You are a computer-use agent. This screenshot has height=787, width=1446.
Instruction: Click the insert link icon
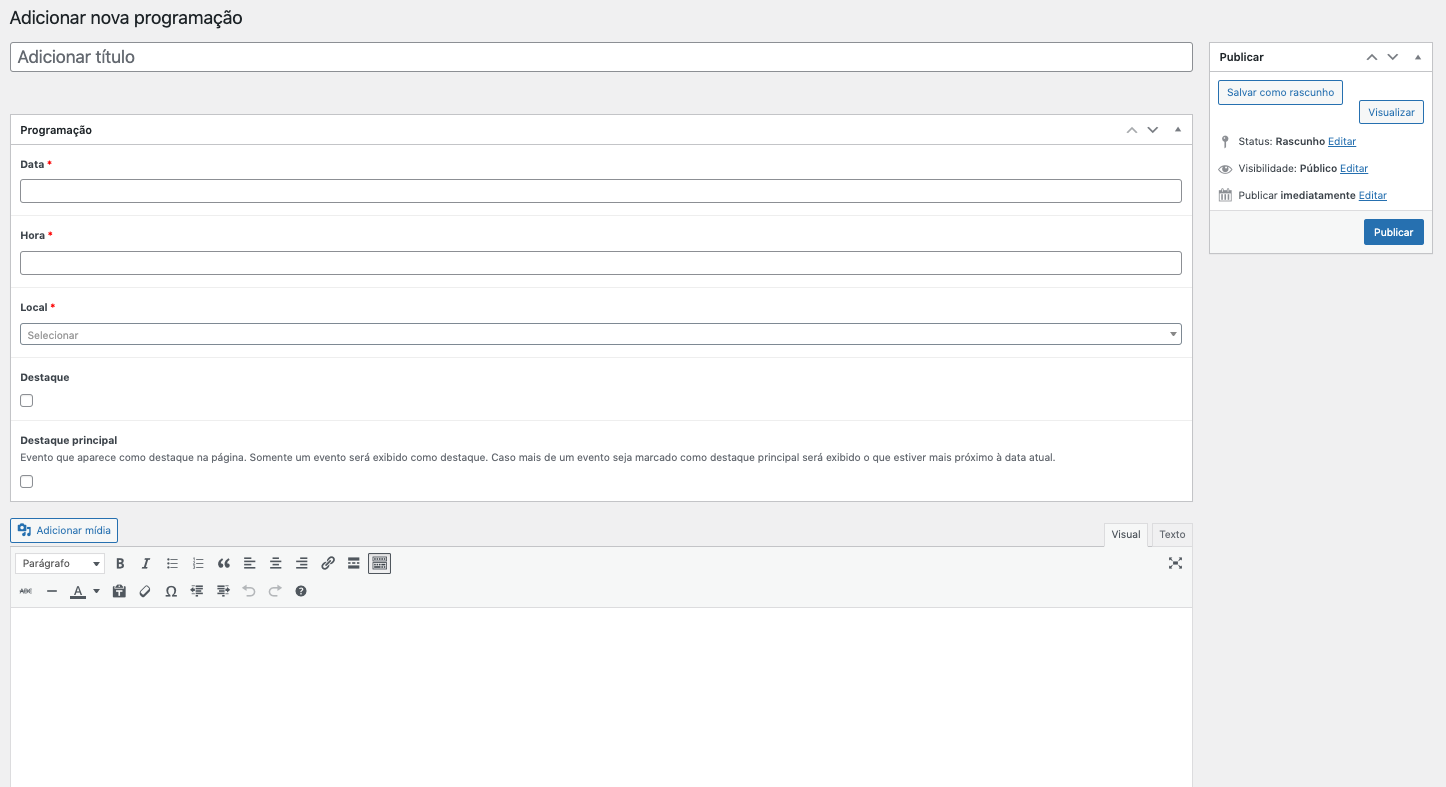point(327,564)
